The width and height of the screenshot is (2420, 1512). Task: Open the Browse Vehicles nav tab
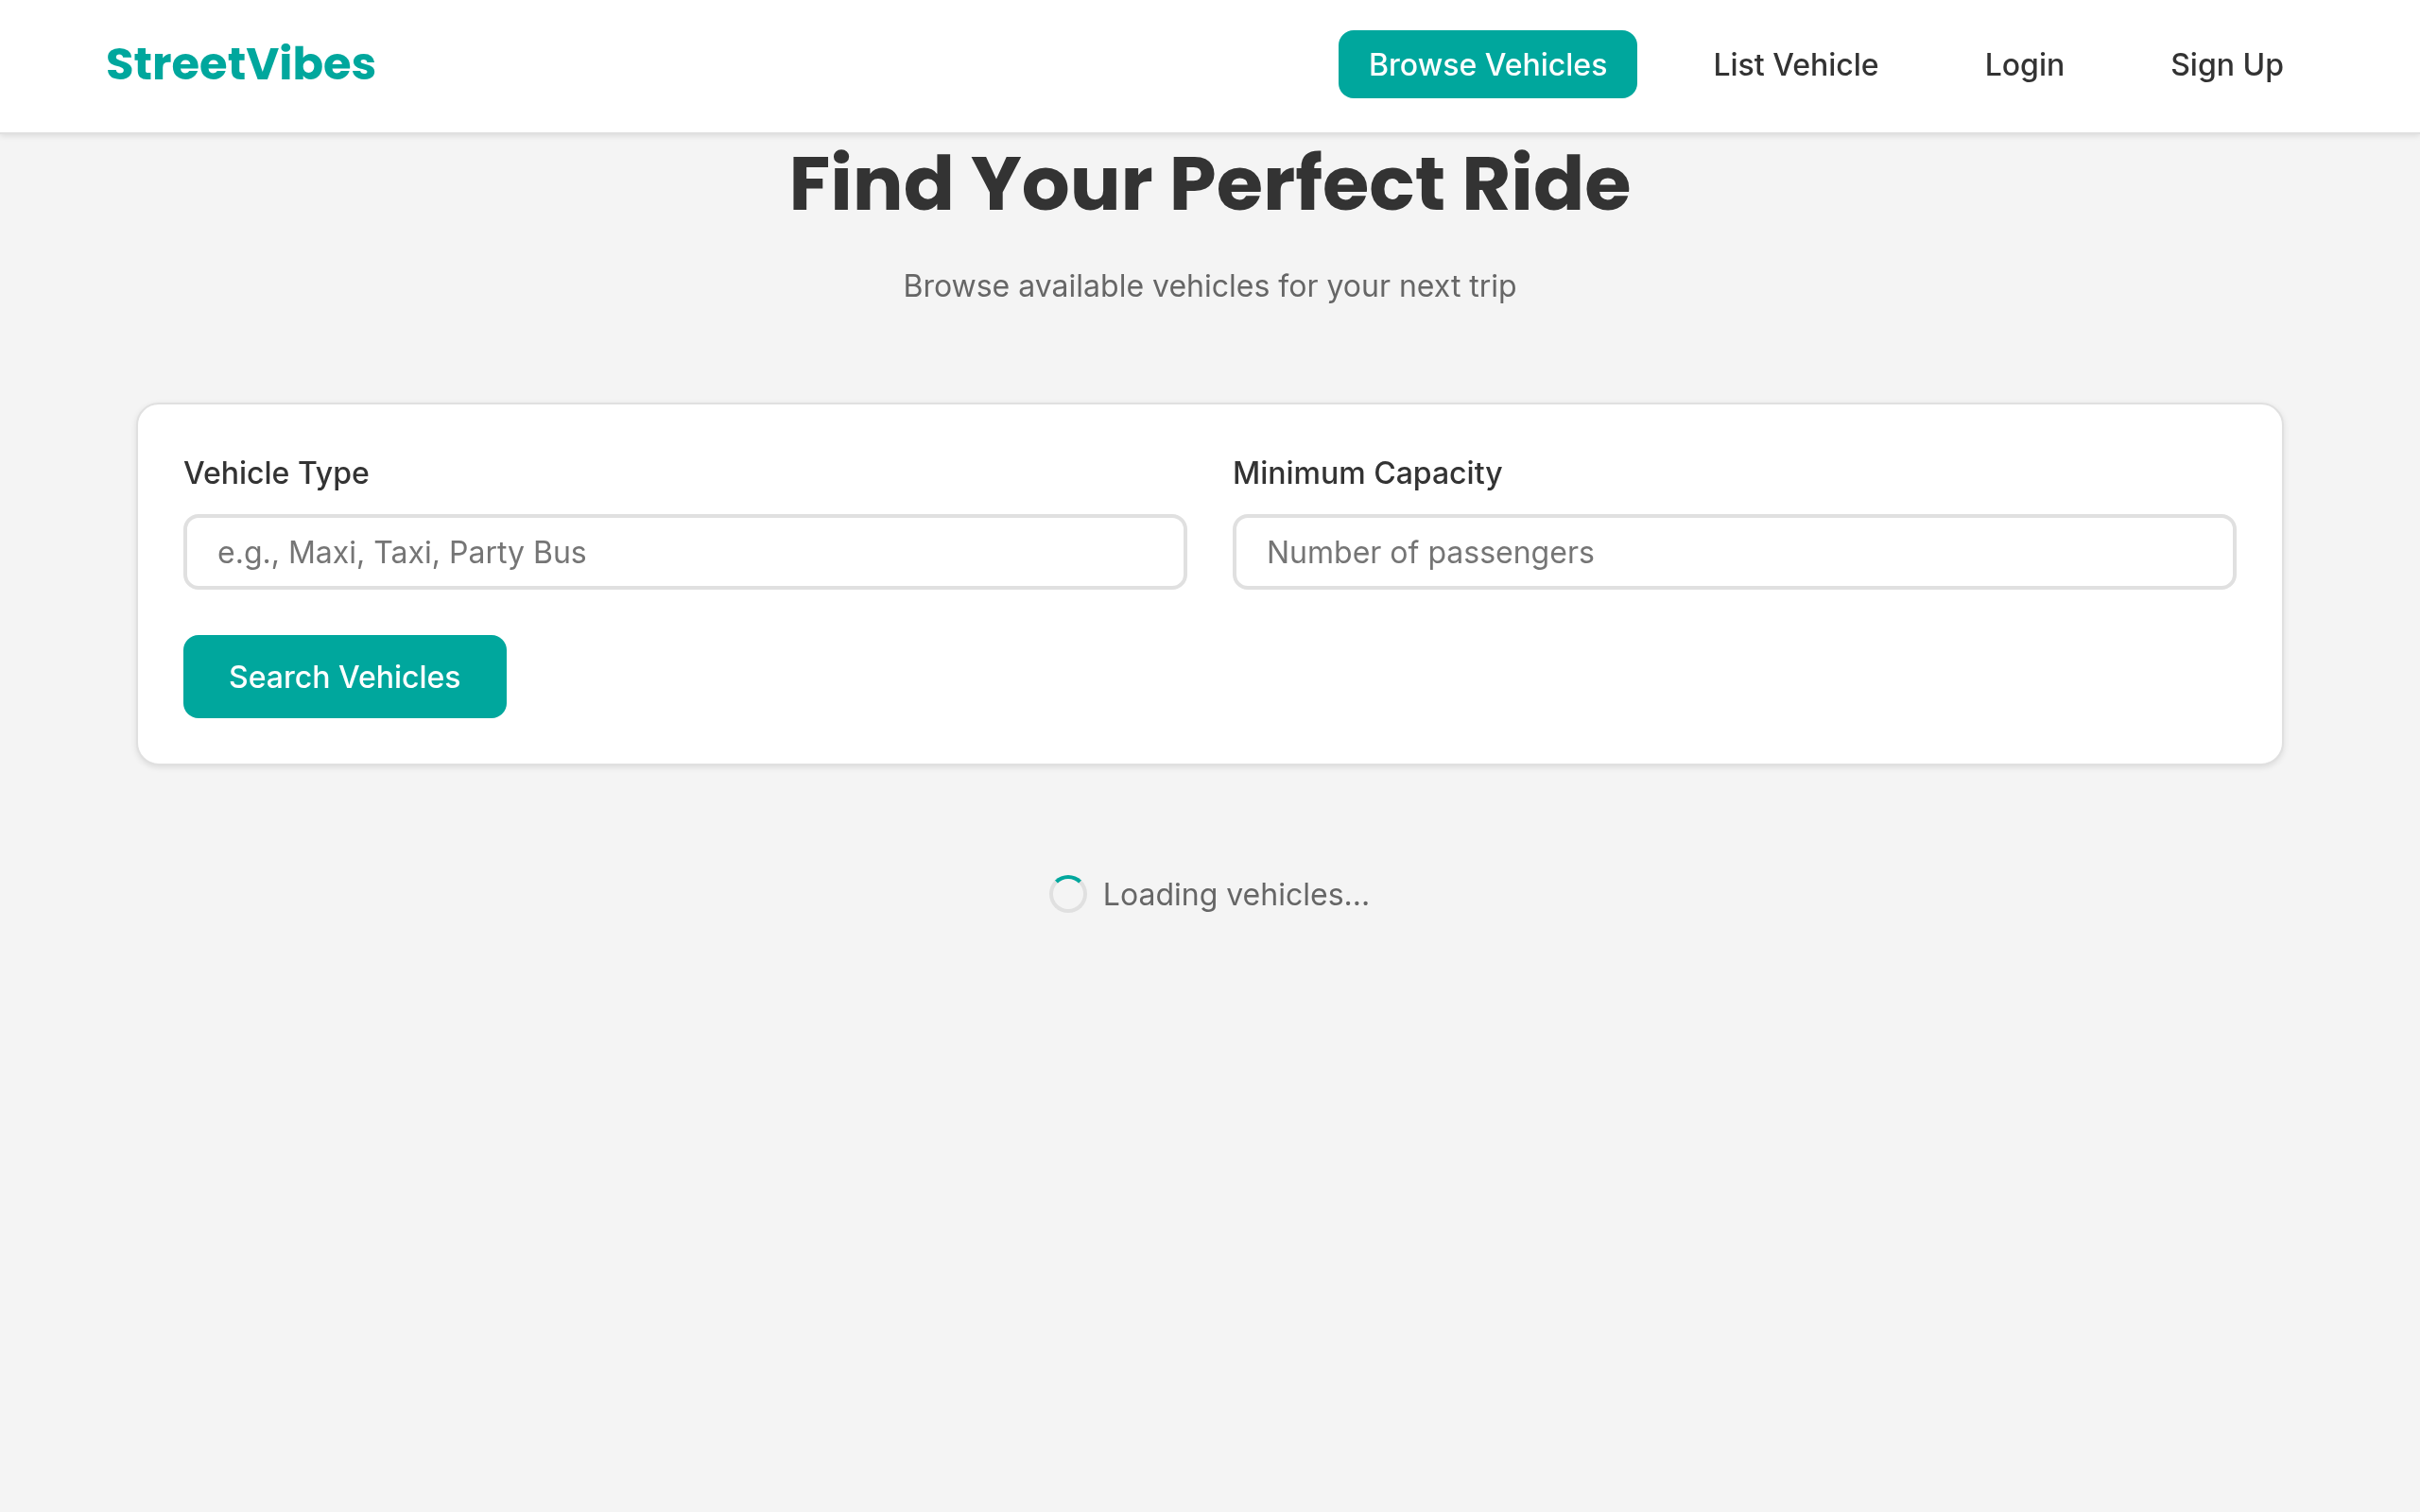[1486, 65]
